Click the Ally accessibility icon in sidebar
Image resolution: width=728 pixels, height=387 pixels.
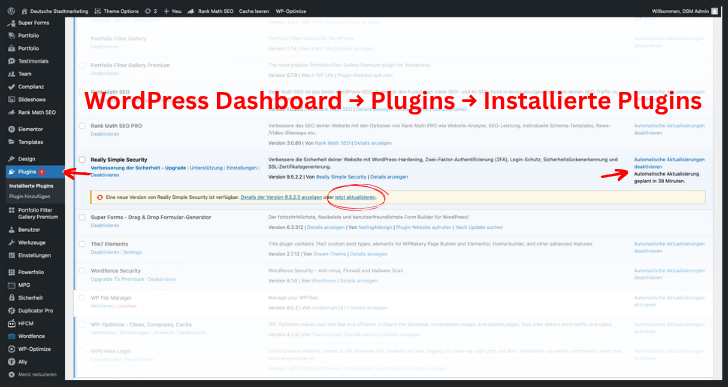(x=11, y=361)
